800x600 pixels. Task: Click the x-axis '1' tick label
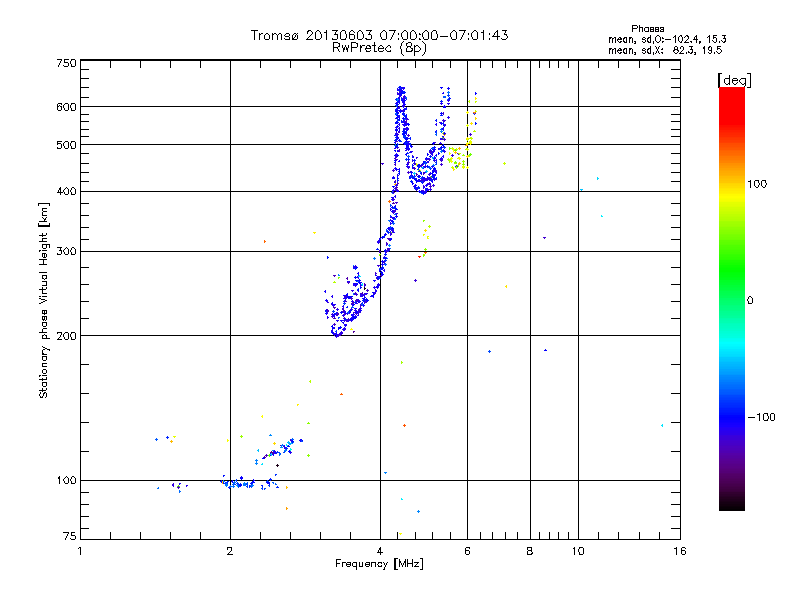tap(80, 551)
